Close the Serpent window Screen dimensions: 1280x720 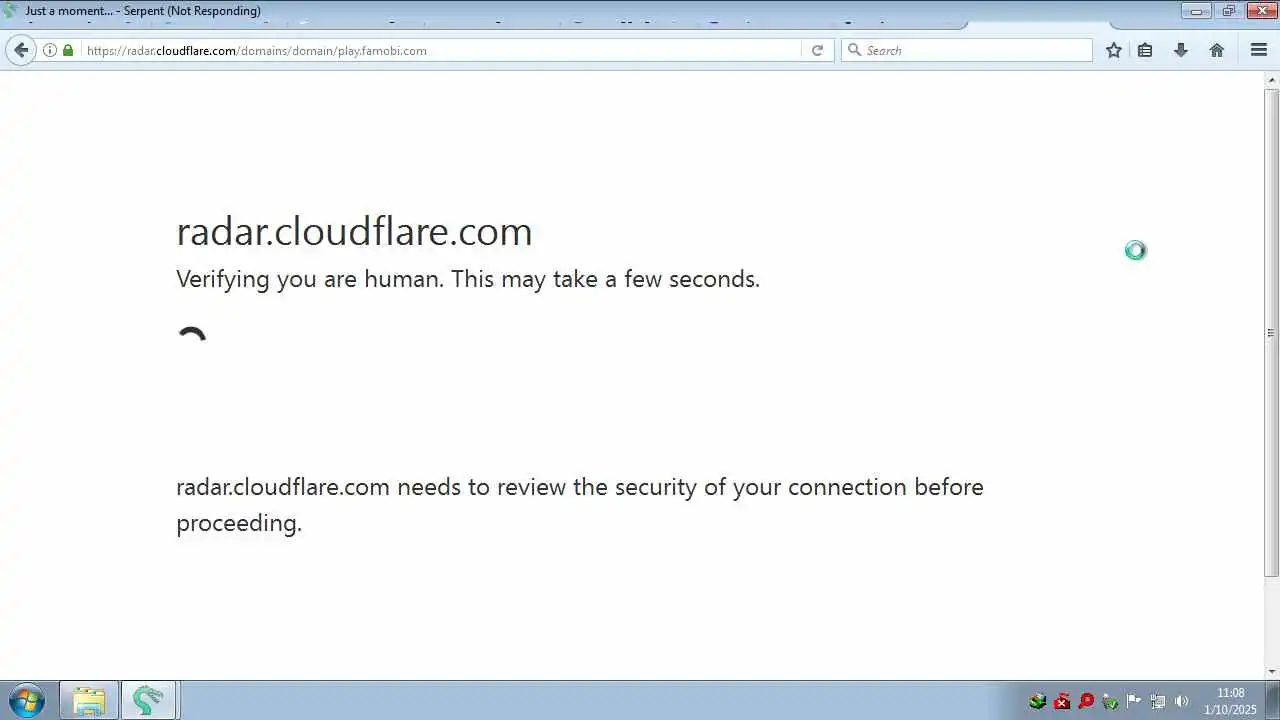coord(1261,11)
